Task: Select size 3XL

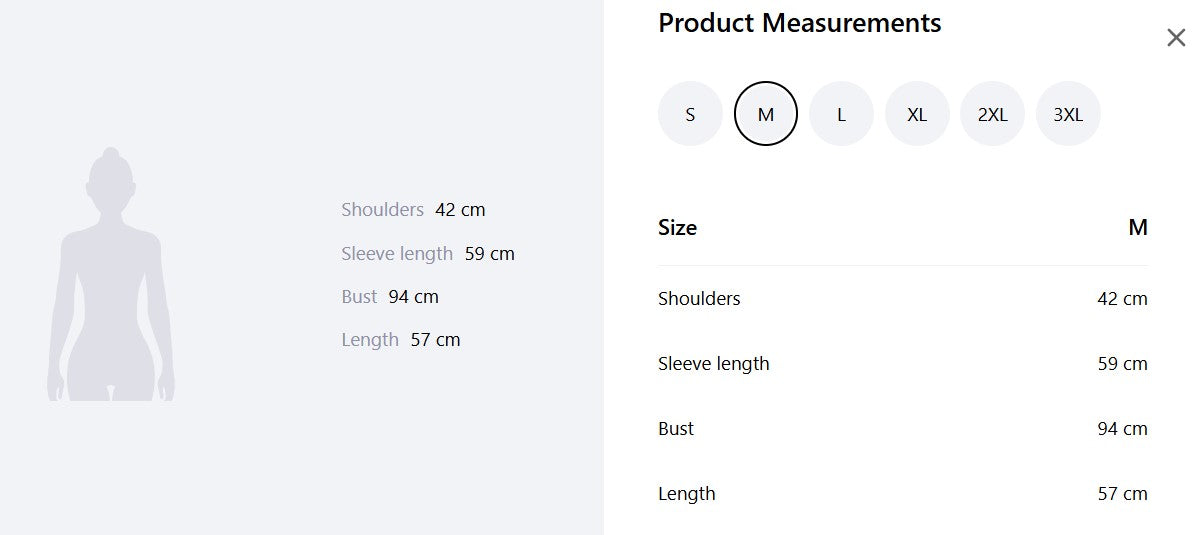Action: click(1068, 114)
